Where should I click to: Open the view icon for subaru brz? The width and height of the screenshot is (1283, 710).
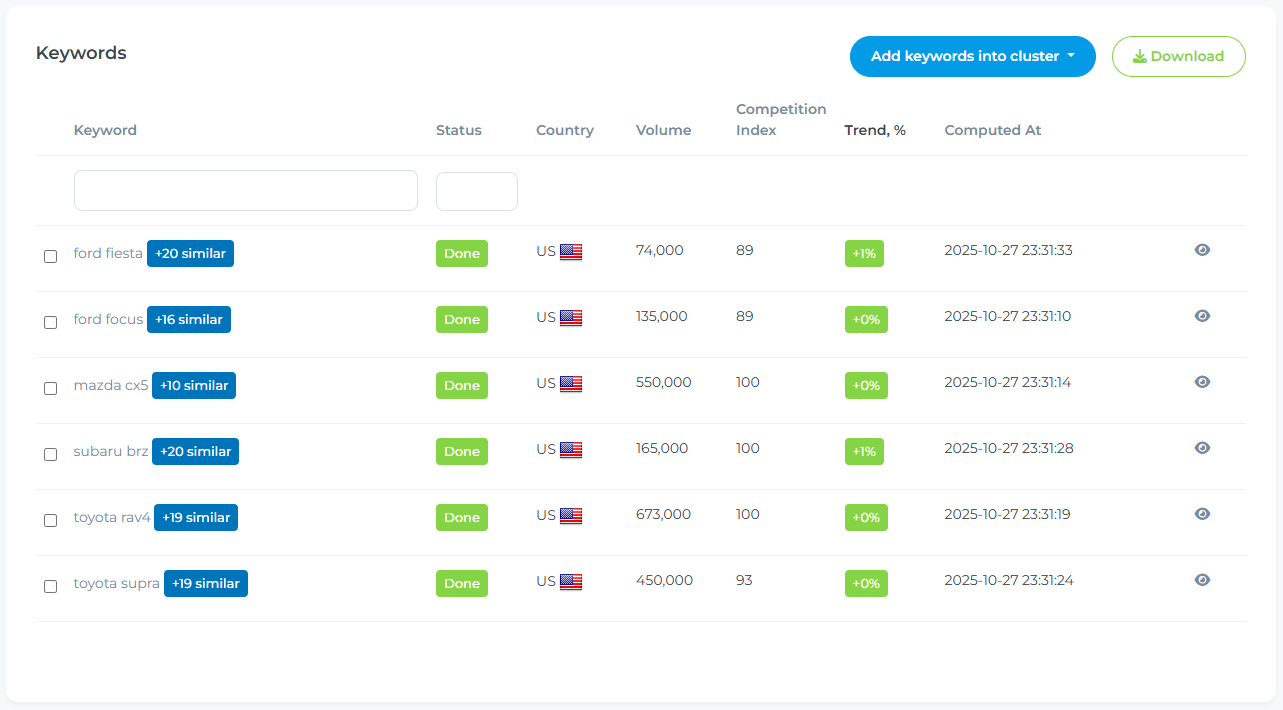coord(1202,448)
